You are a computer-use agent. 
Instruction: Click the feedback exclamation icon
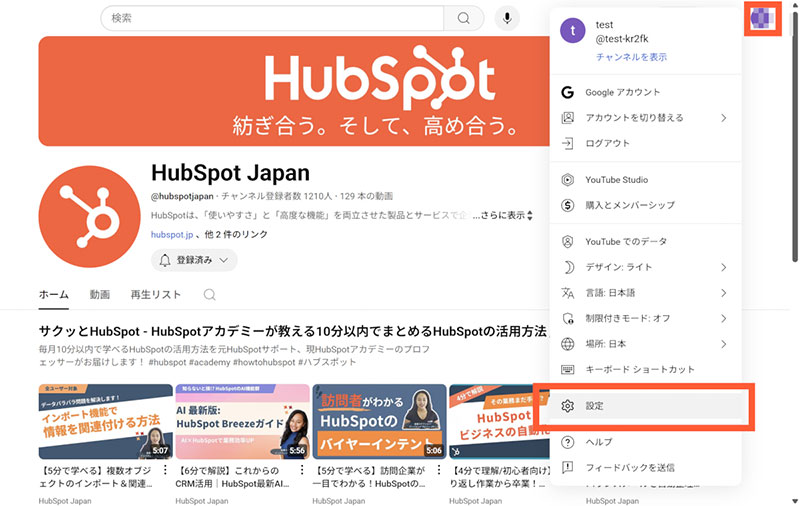click(567, 467)
